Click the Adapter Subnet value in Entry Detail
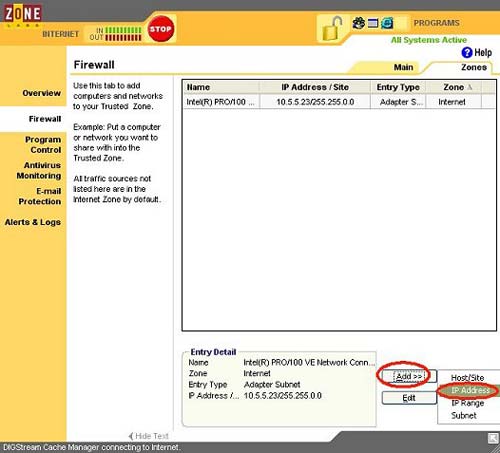The width and height of the screenshot is (500, 453). click(x=272, y=384)
